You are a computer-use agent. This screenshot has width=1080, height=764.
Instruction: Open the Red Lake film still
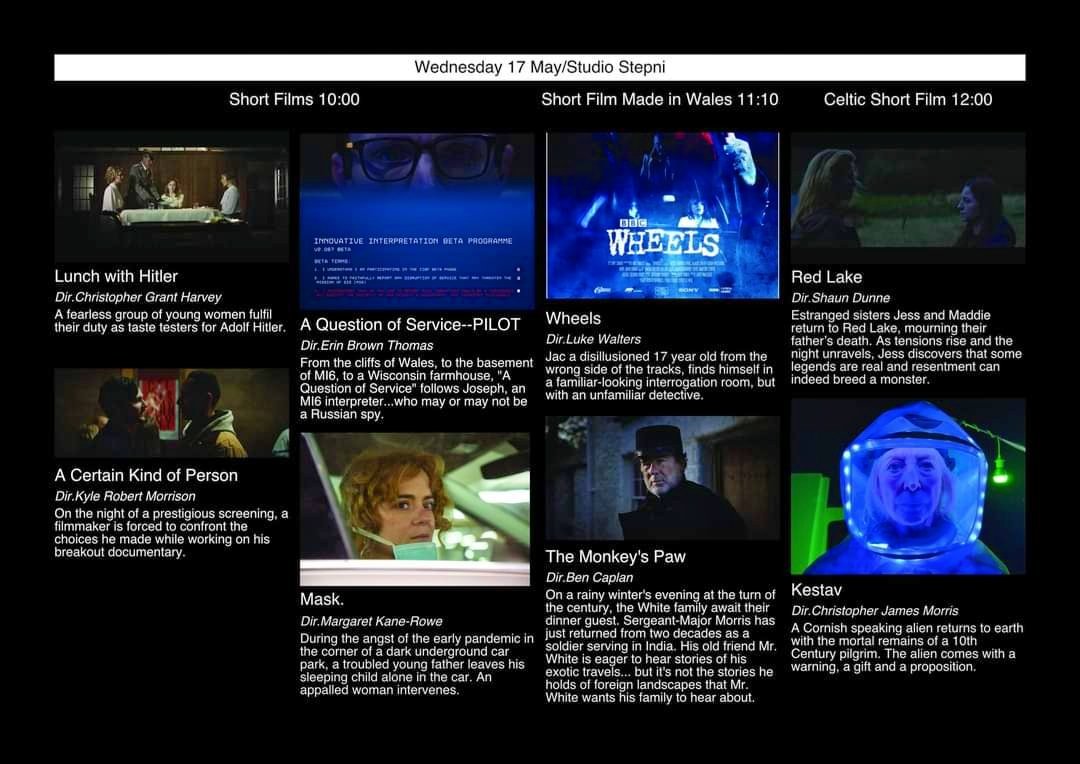point(908,197)
